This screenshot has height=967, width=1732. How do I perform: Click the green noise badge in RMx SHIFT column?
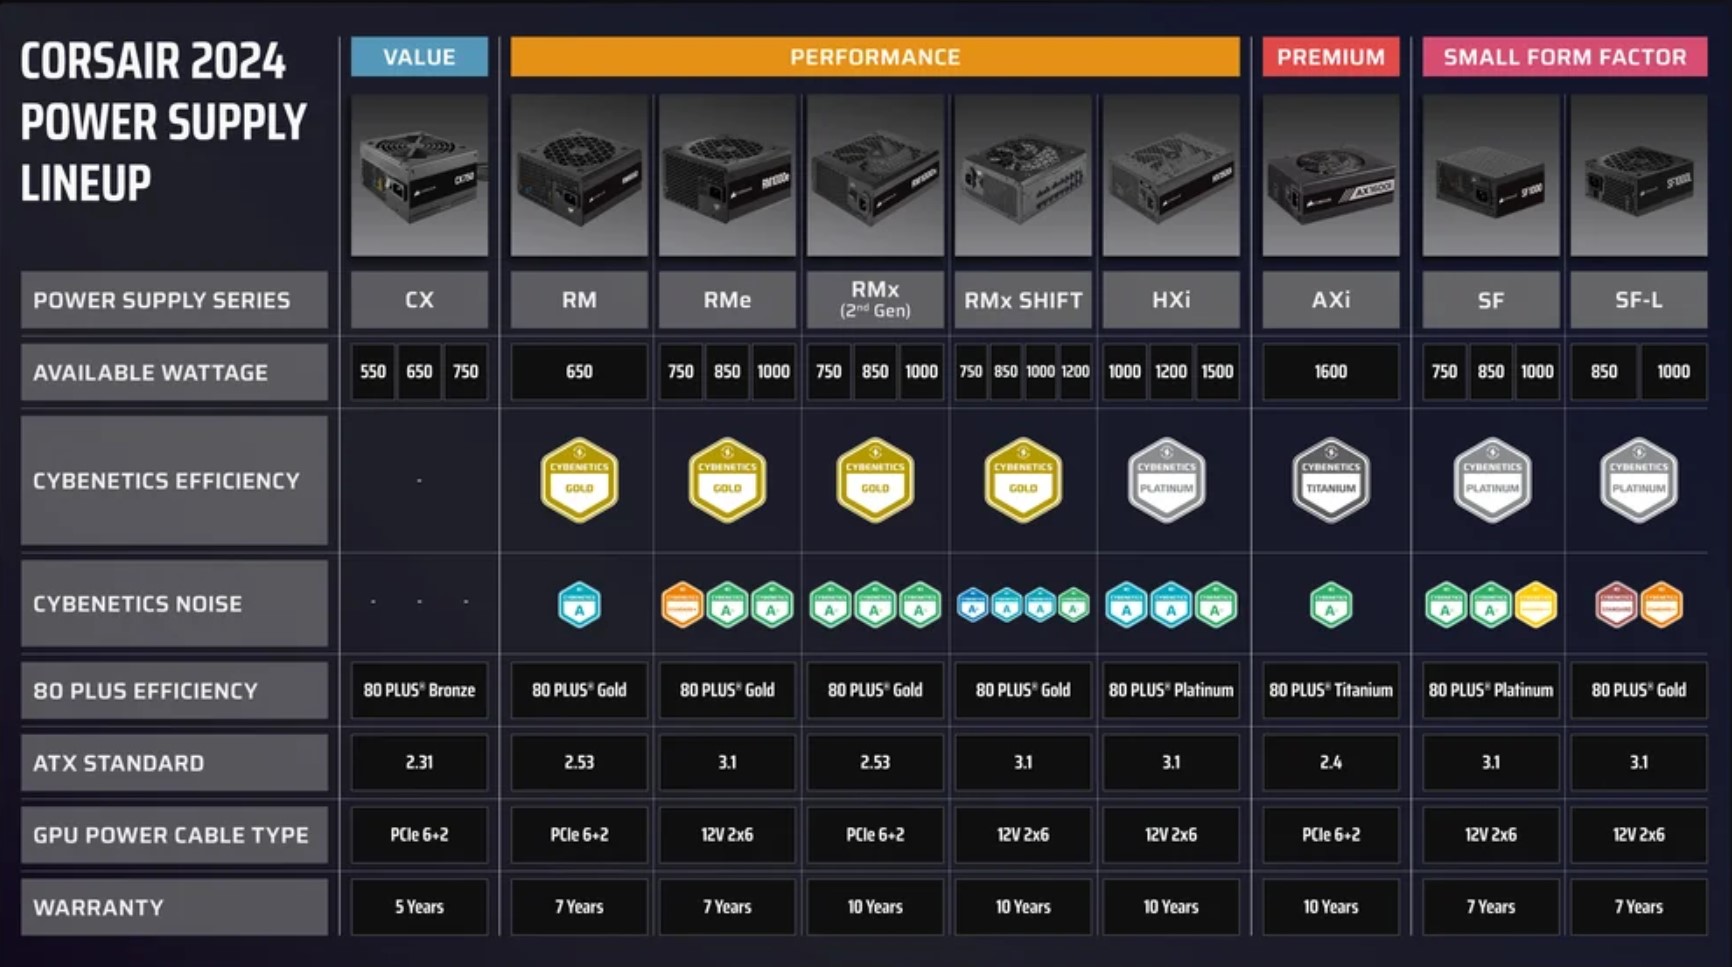1074,605
